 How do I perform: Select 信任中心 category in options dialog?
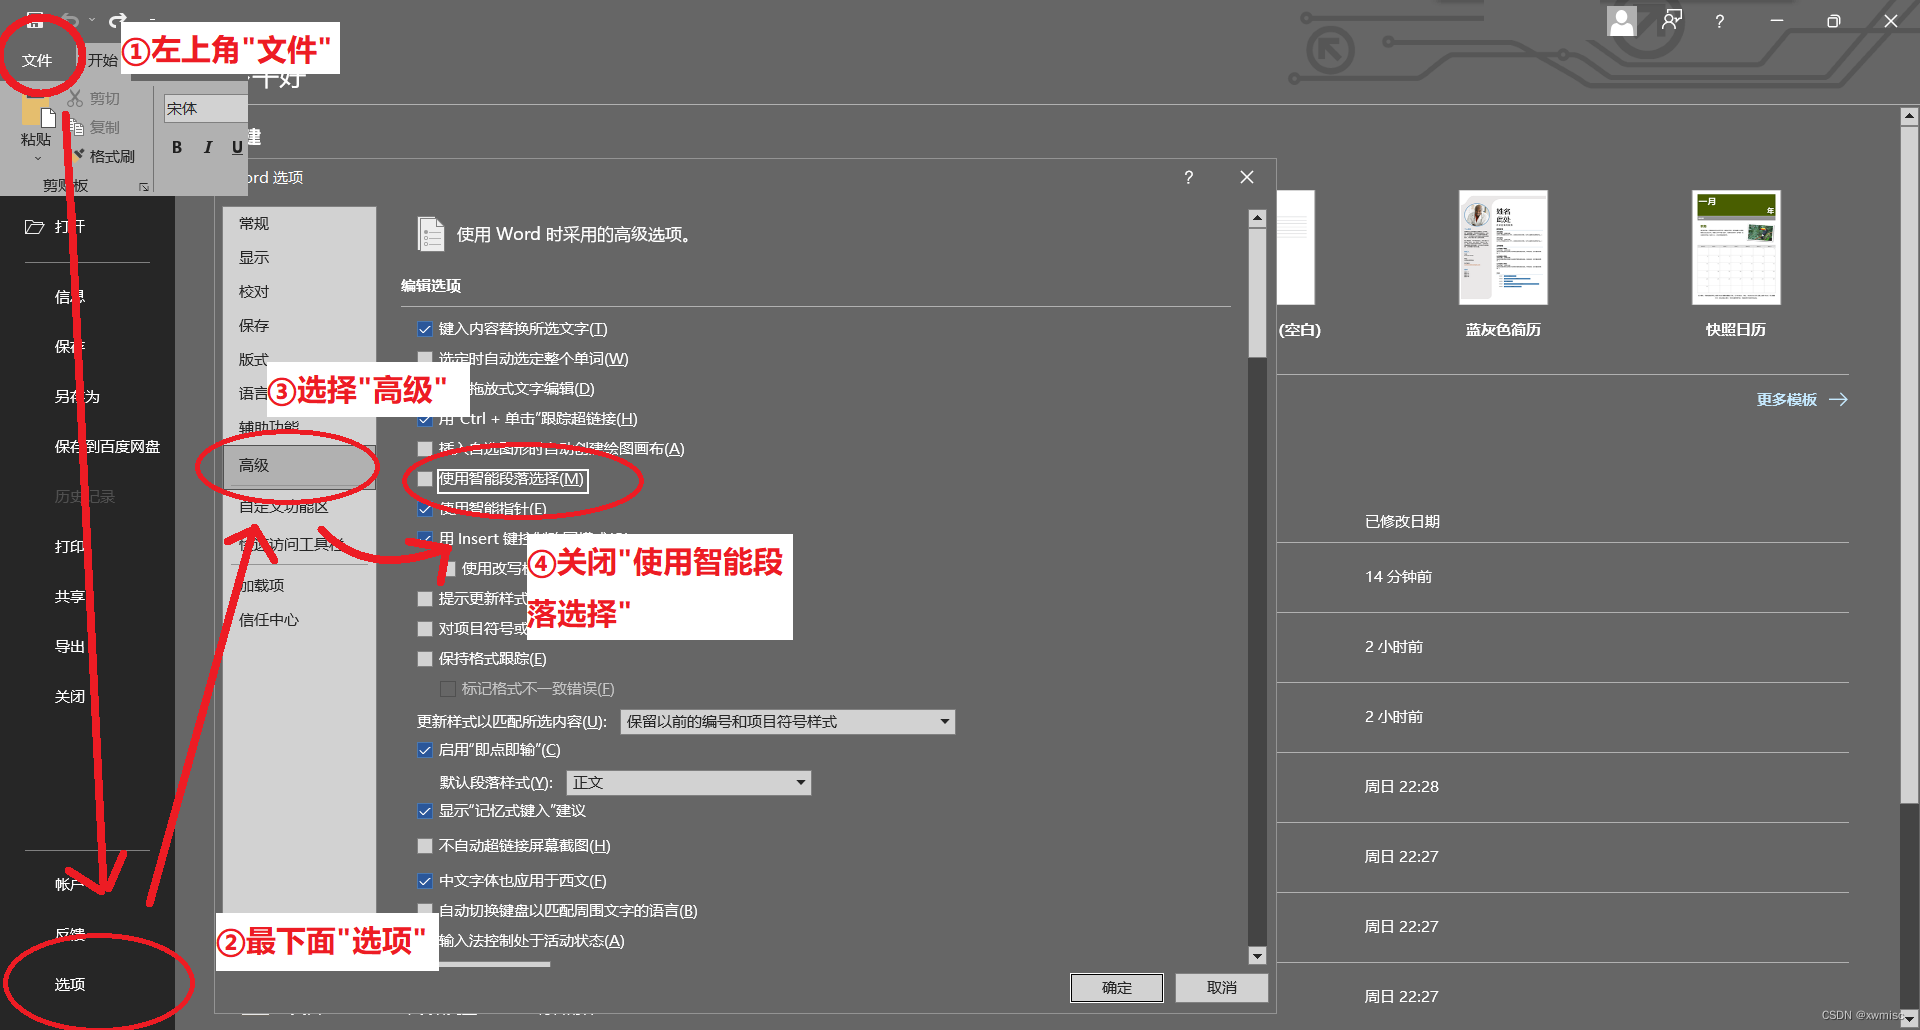click(299, 619)
